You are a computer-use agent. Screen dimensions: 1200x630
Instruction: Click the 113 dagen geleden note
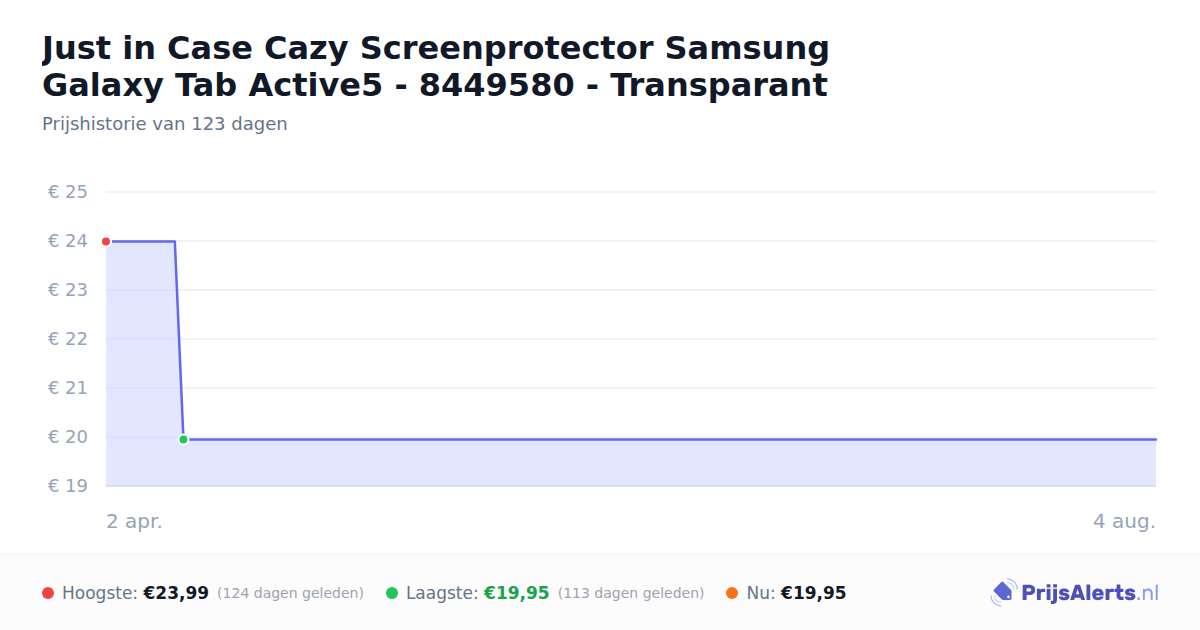(x=631, y=593)
